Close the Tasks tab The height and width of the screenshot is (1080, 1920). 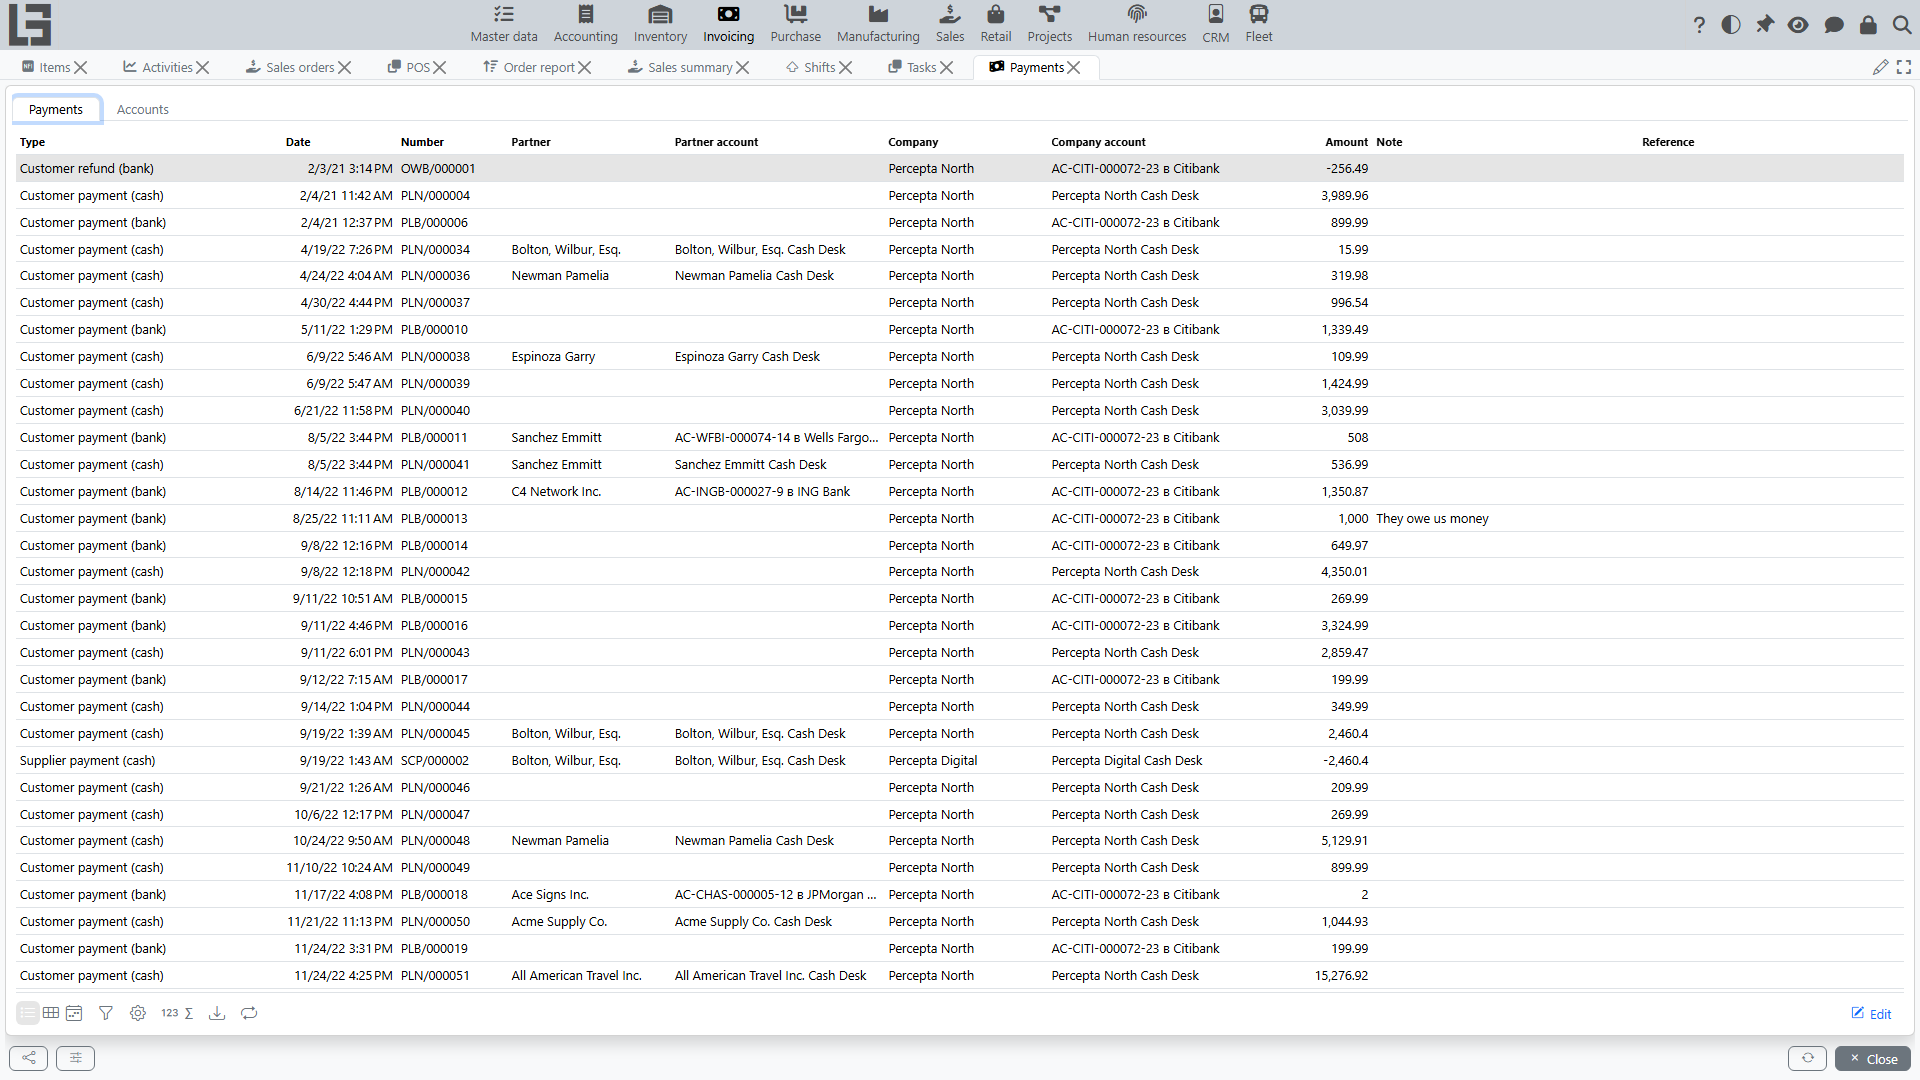coord(947,68)
